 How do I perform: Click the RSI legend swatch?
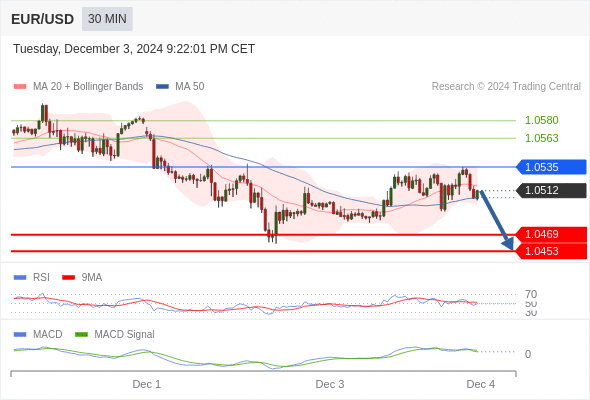point(20,278)
